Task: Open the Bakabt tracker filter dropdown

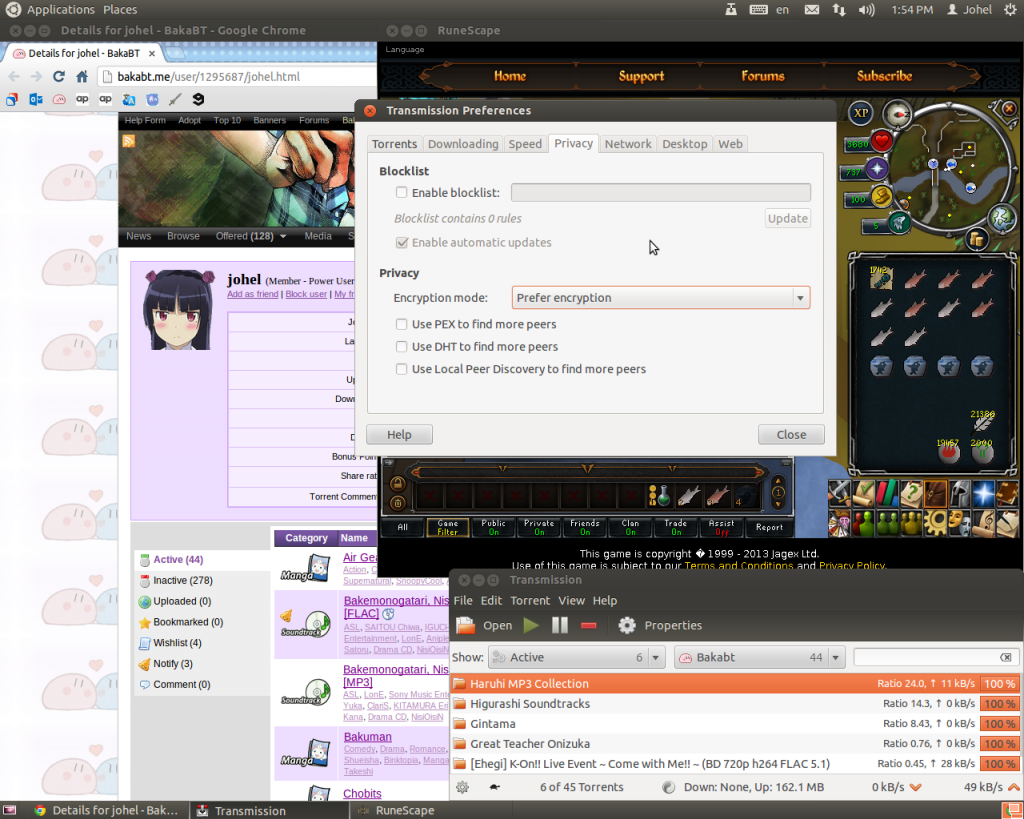Action: (x=760, y=657)
